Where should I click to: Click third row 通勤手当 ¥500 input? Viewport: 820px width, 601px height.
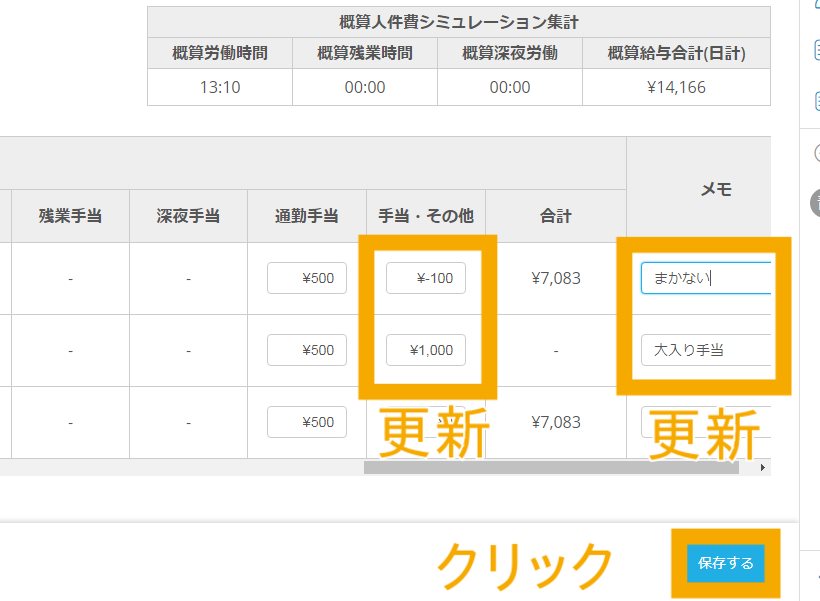(307, 422)
